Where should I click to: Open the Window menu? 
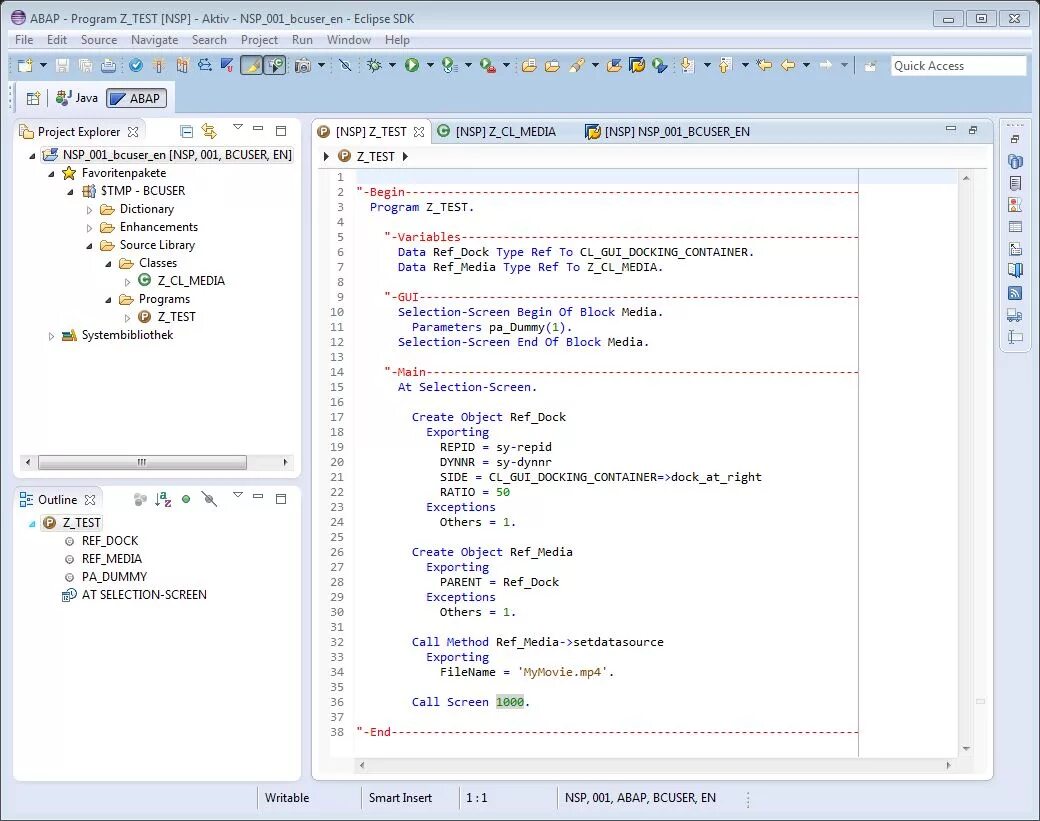click(x=349, y=40)
